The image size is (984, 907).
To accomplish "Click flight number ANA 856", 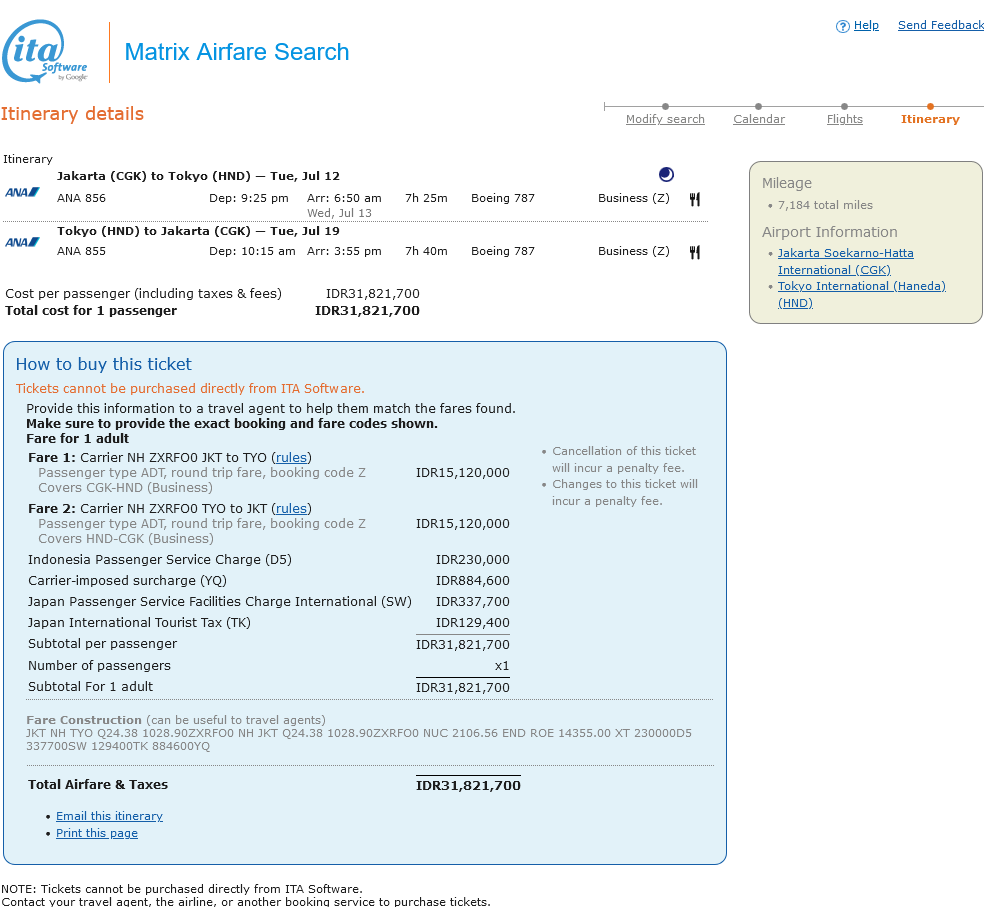I will (82, 198).
